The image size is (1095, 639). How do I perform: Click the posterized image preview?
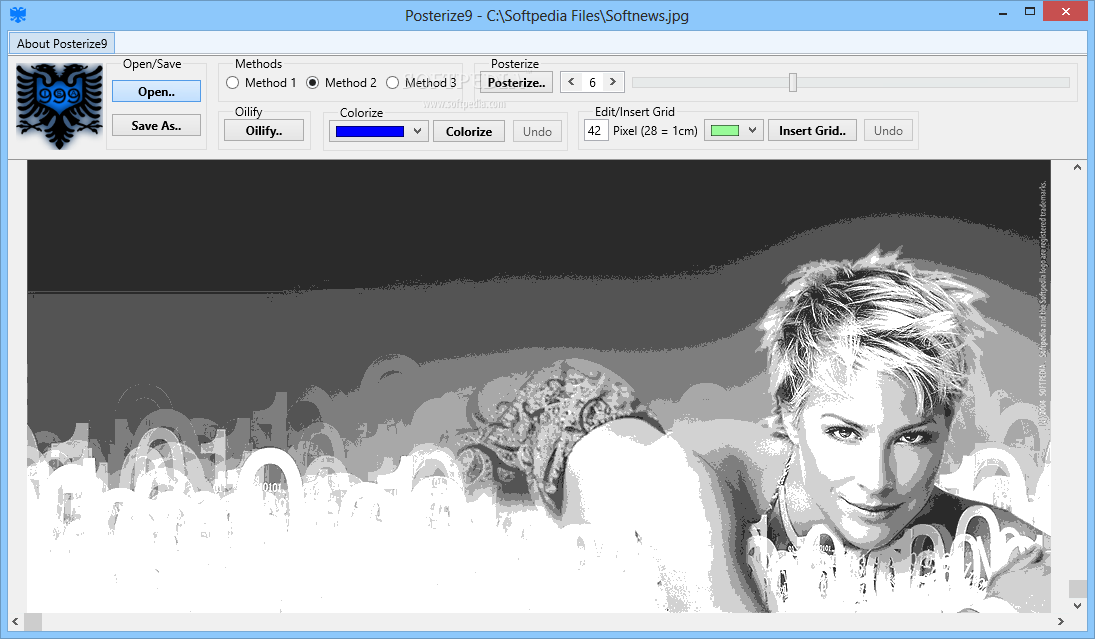click(539, 386)
